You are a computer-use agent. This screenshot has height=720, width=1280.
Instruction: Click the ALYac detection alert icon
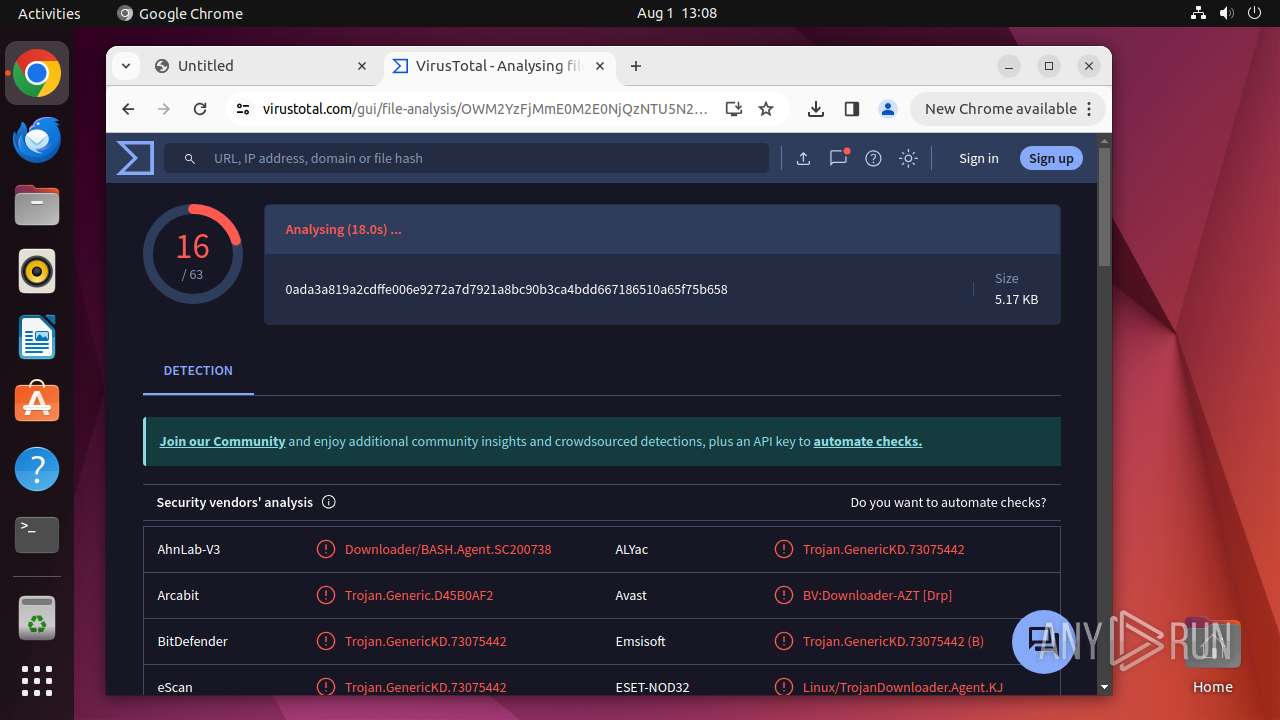coord(784,549)
